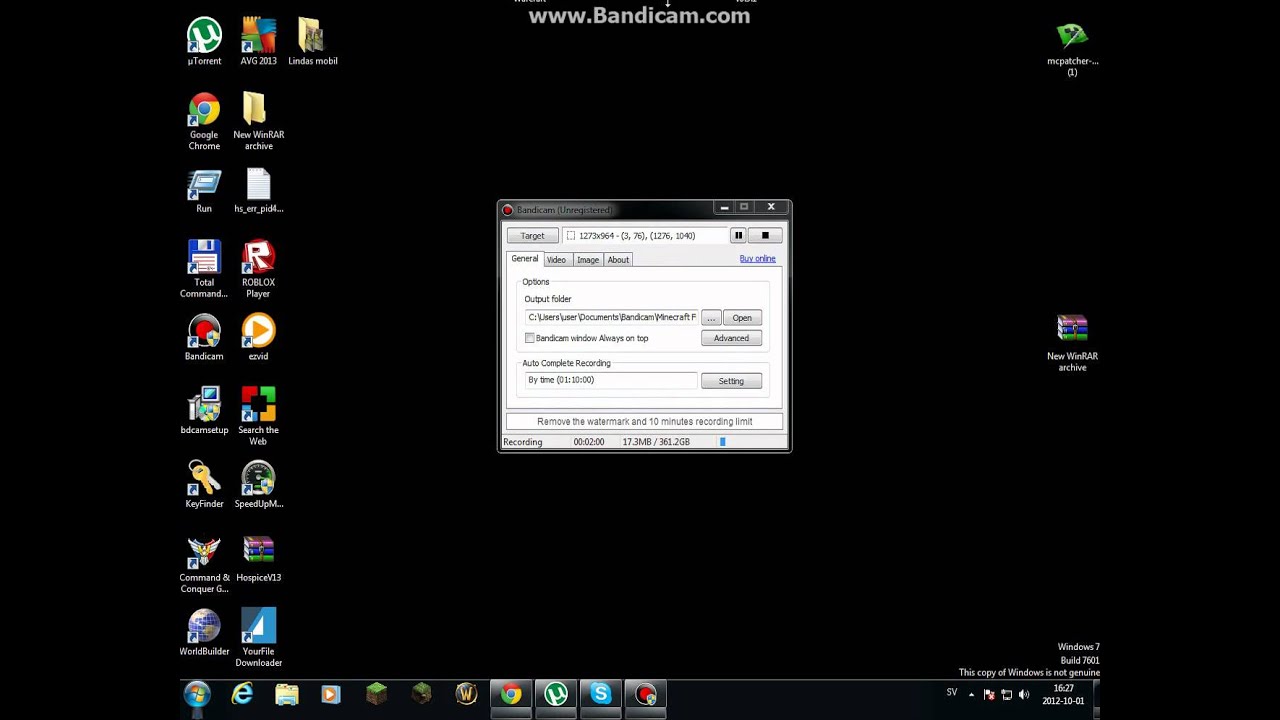The width and height of the screenshot is (1280, 720).
Task: Select the hs_err_pid4 text file icon
Action: [258, 191]
